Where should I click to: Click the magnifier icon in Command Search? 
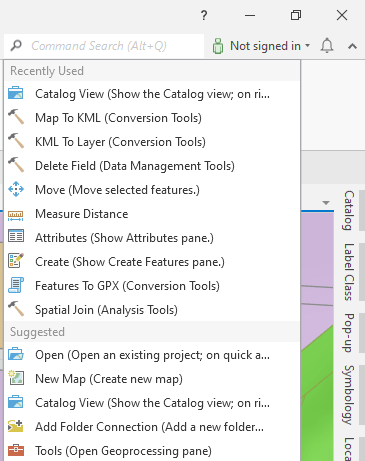coord(16,45)
